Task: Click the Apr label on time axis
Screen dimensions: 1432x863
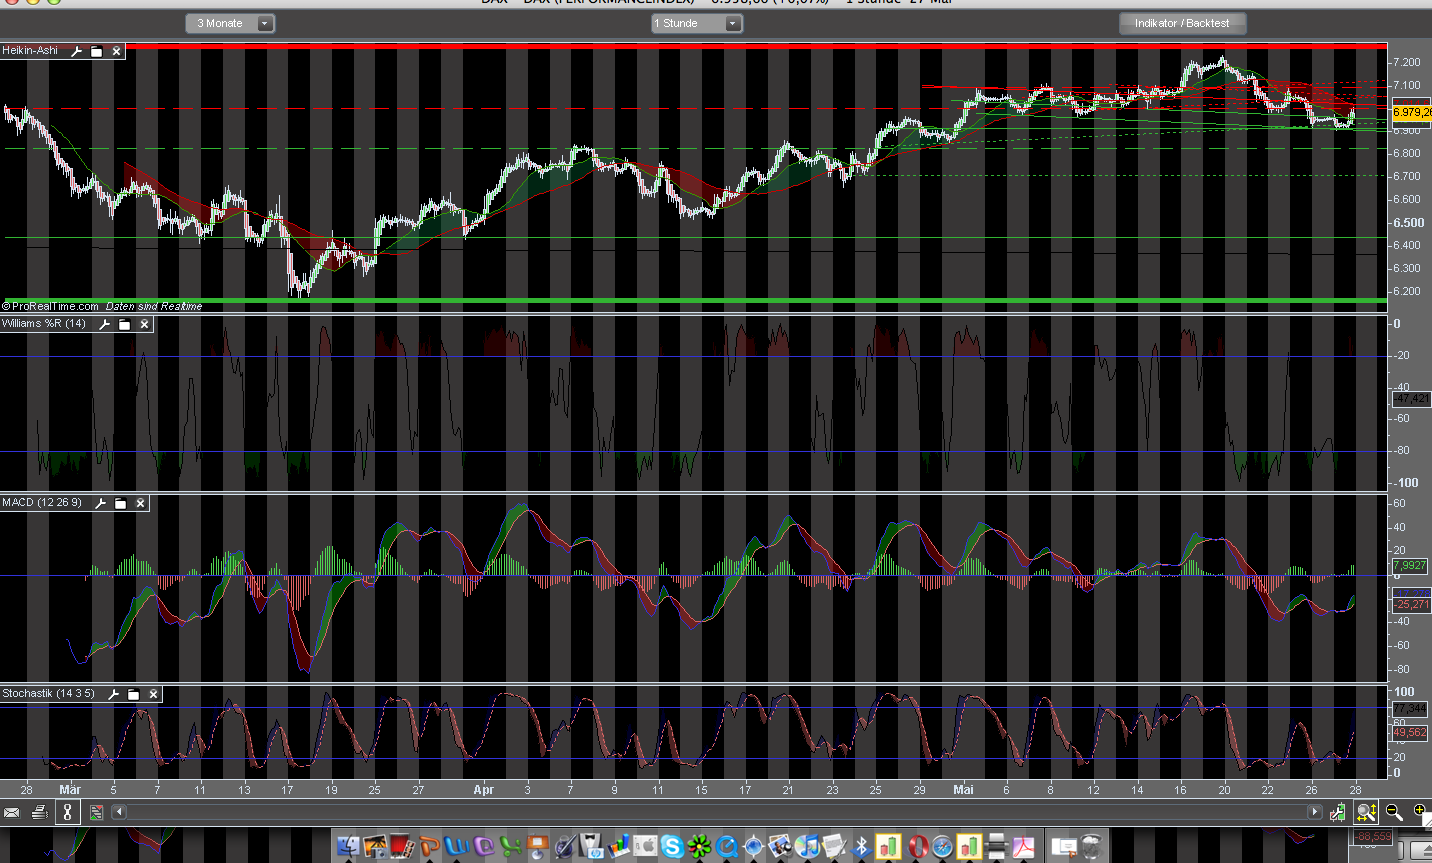Action: click(x=483, y=790)
